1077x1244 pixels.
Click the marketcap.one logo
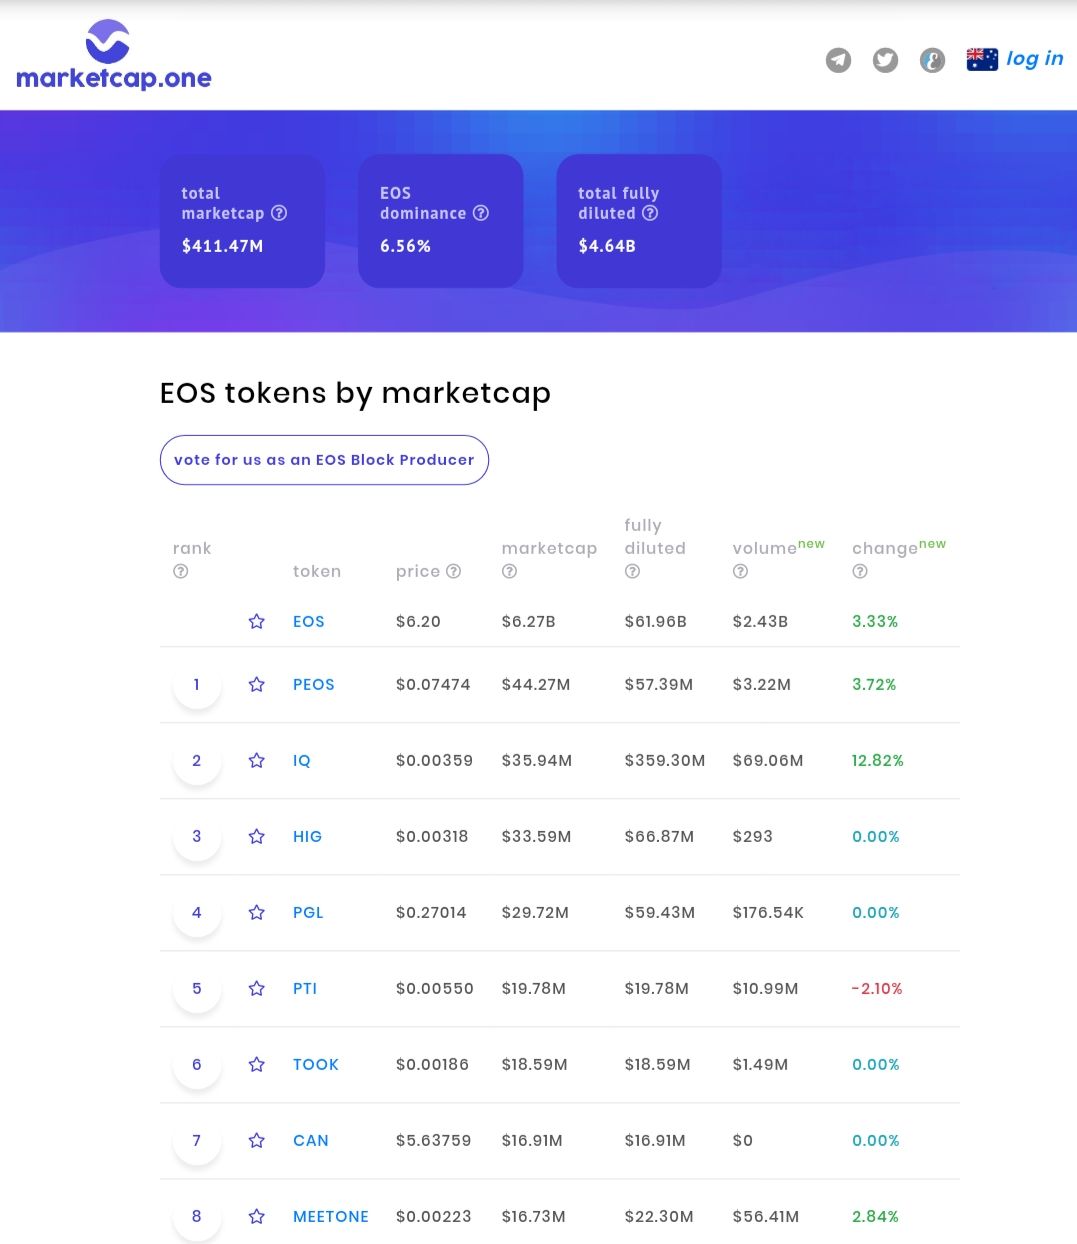[x=113, y=55]
